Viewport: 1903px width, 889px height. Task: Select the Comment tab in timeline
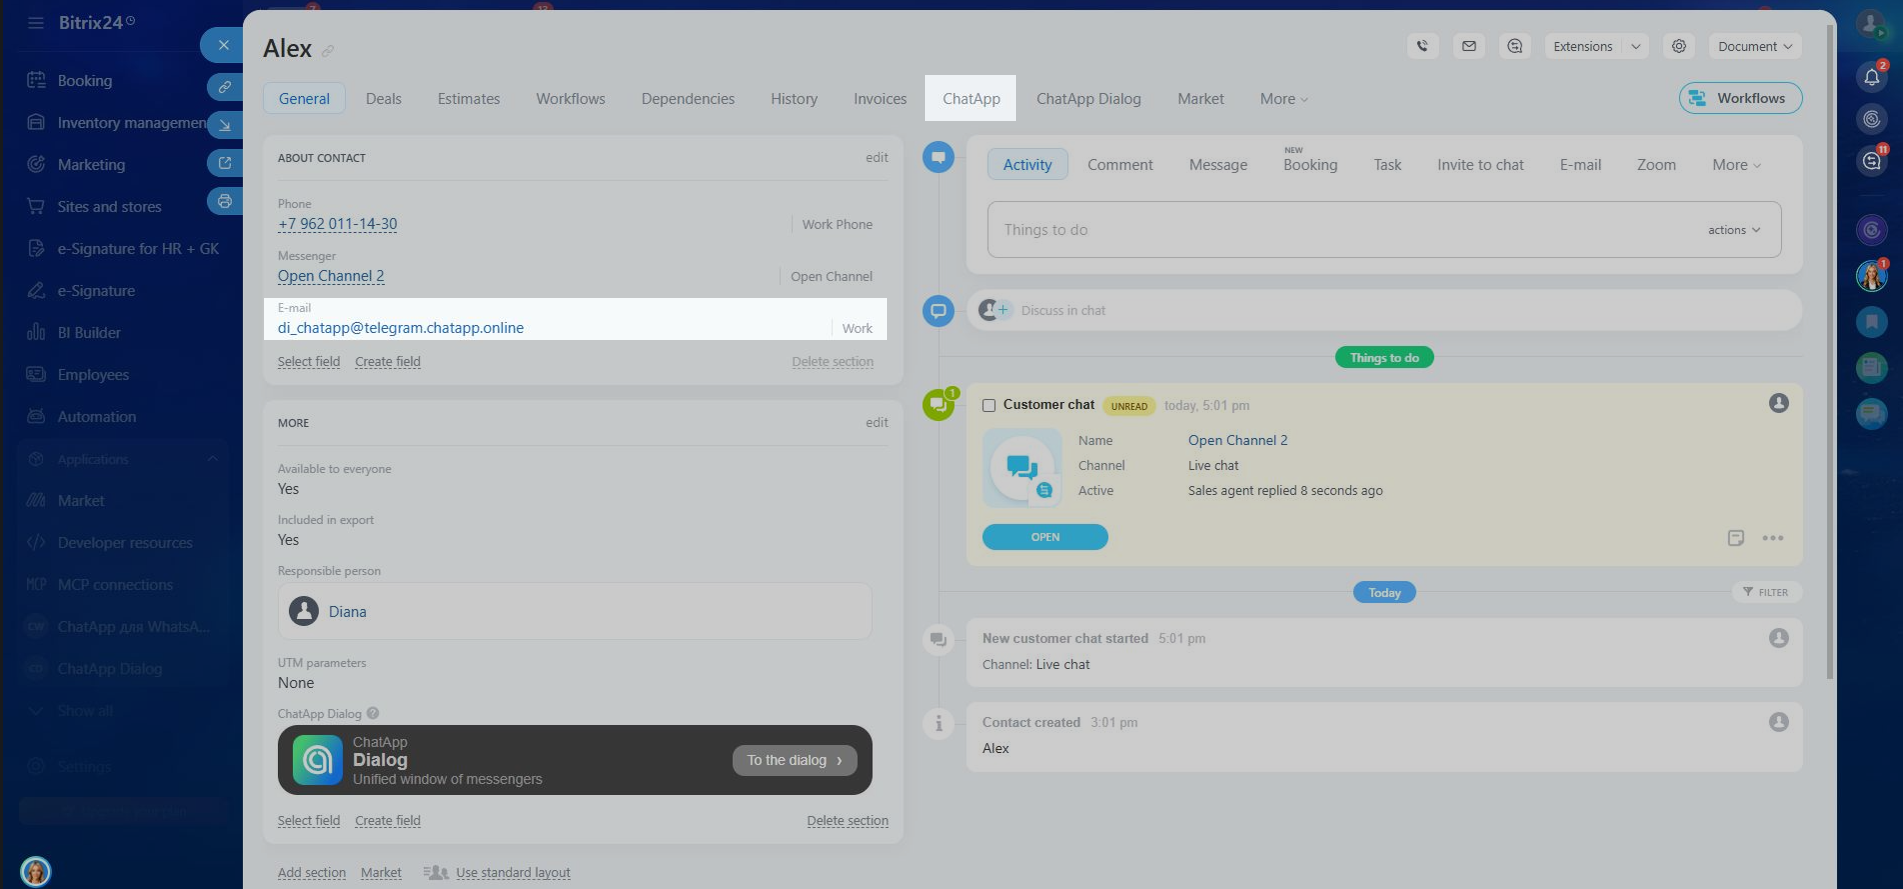coord(1119,165)
